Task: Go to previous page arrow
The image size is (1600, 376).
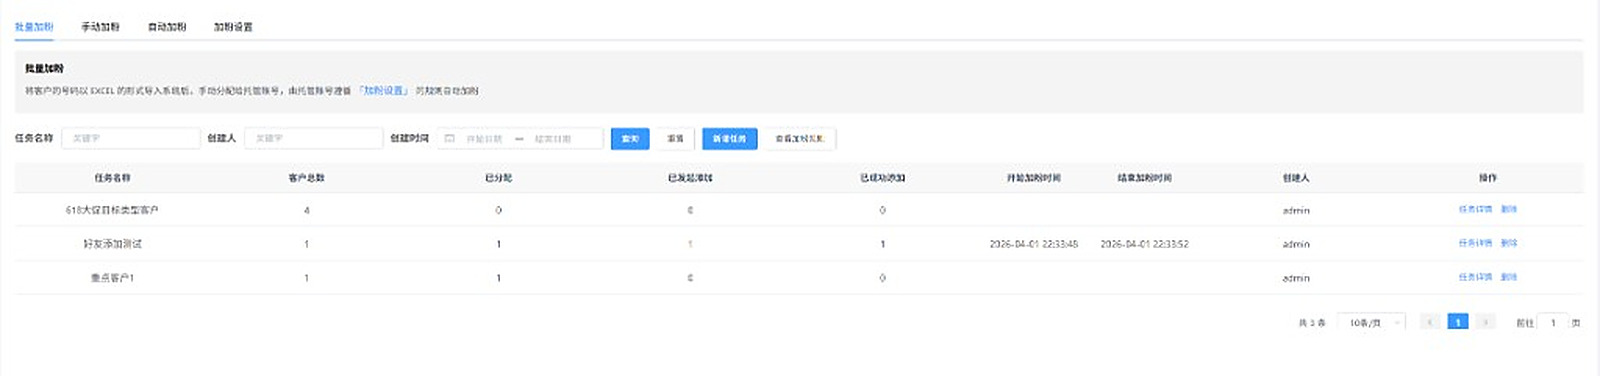Action: (1431, 322)
